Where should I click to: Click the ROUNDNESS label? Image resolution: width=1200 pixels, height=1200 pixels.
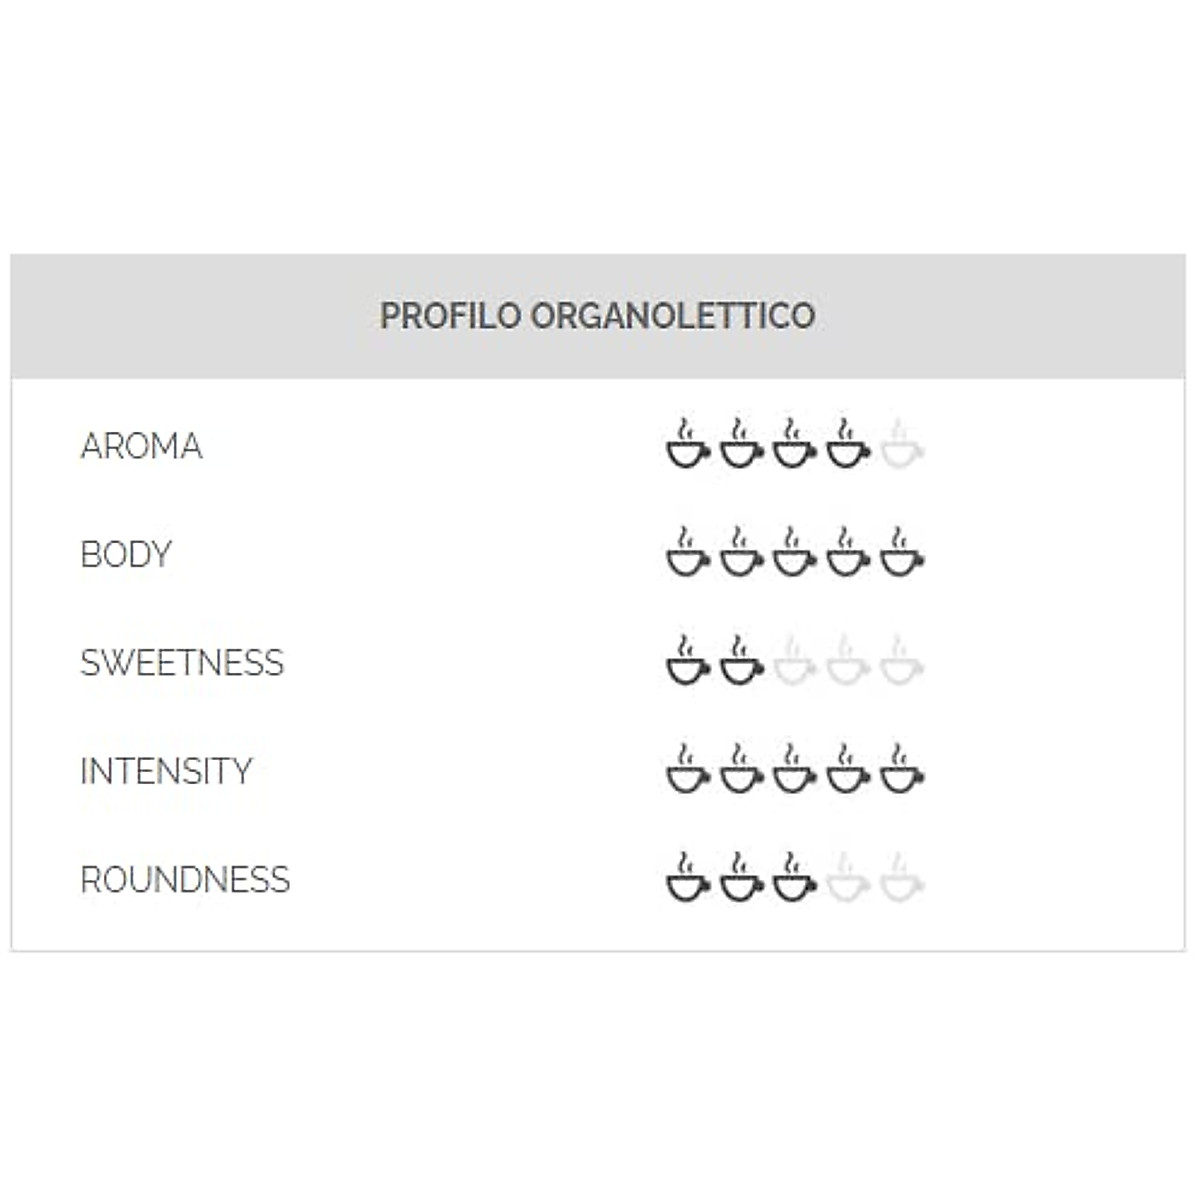point(185,880)
